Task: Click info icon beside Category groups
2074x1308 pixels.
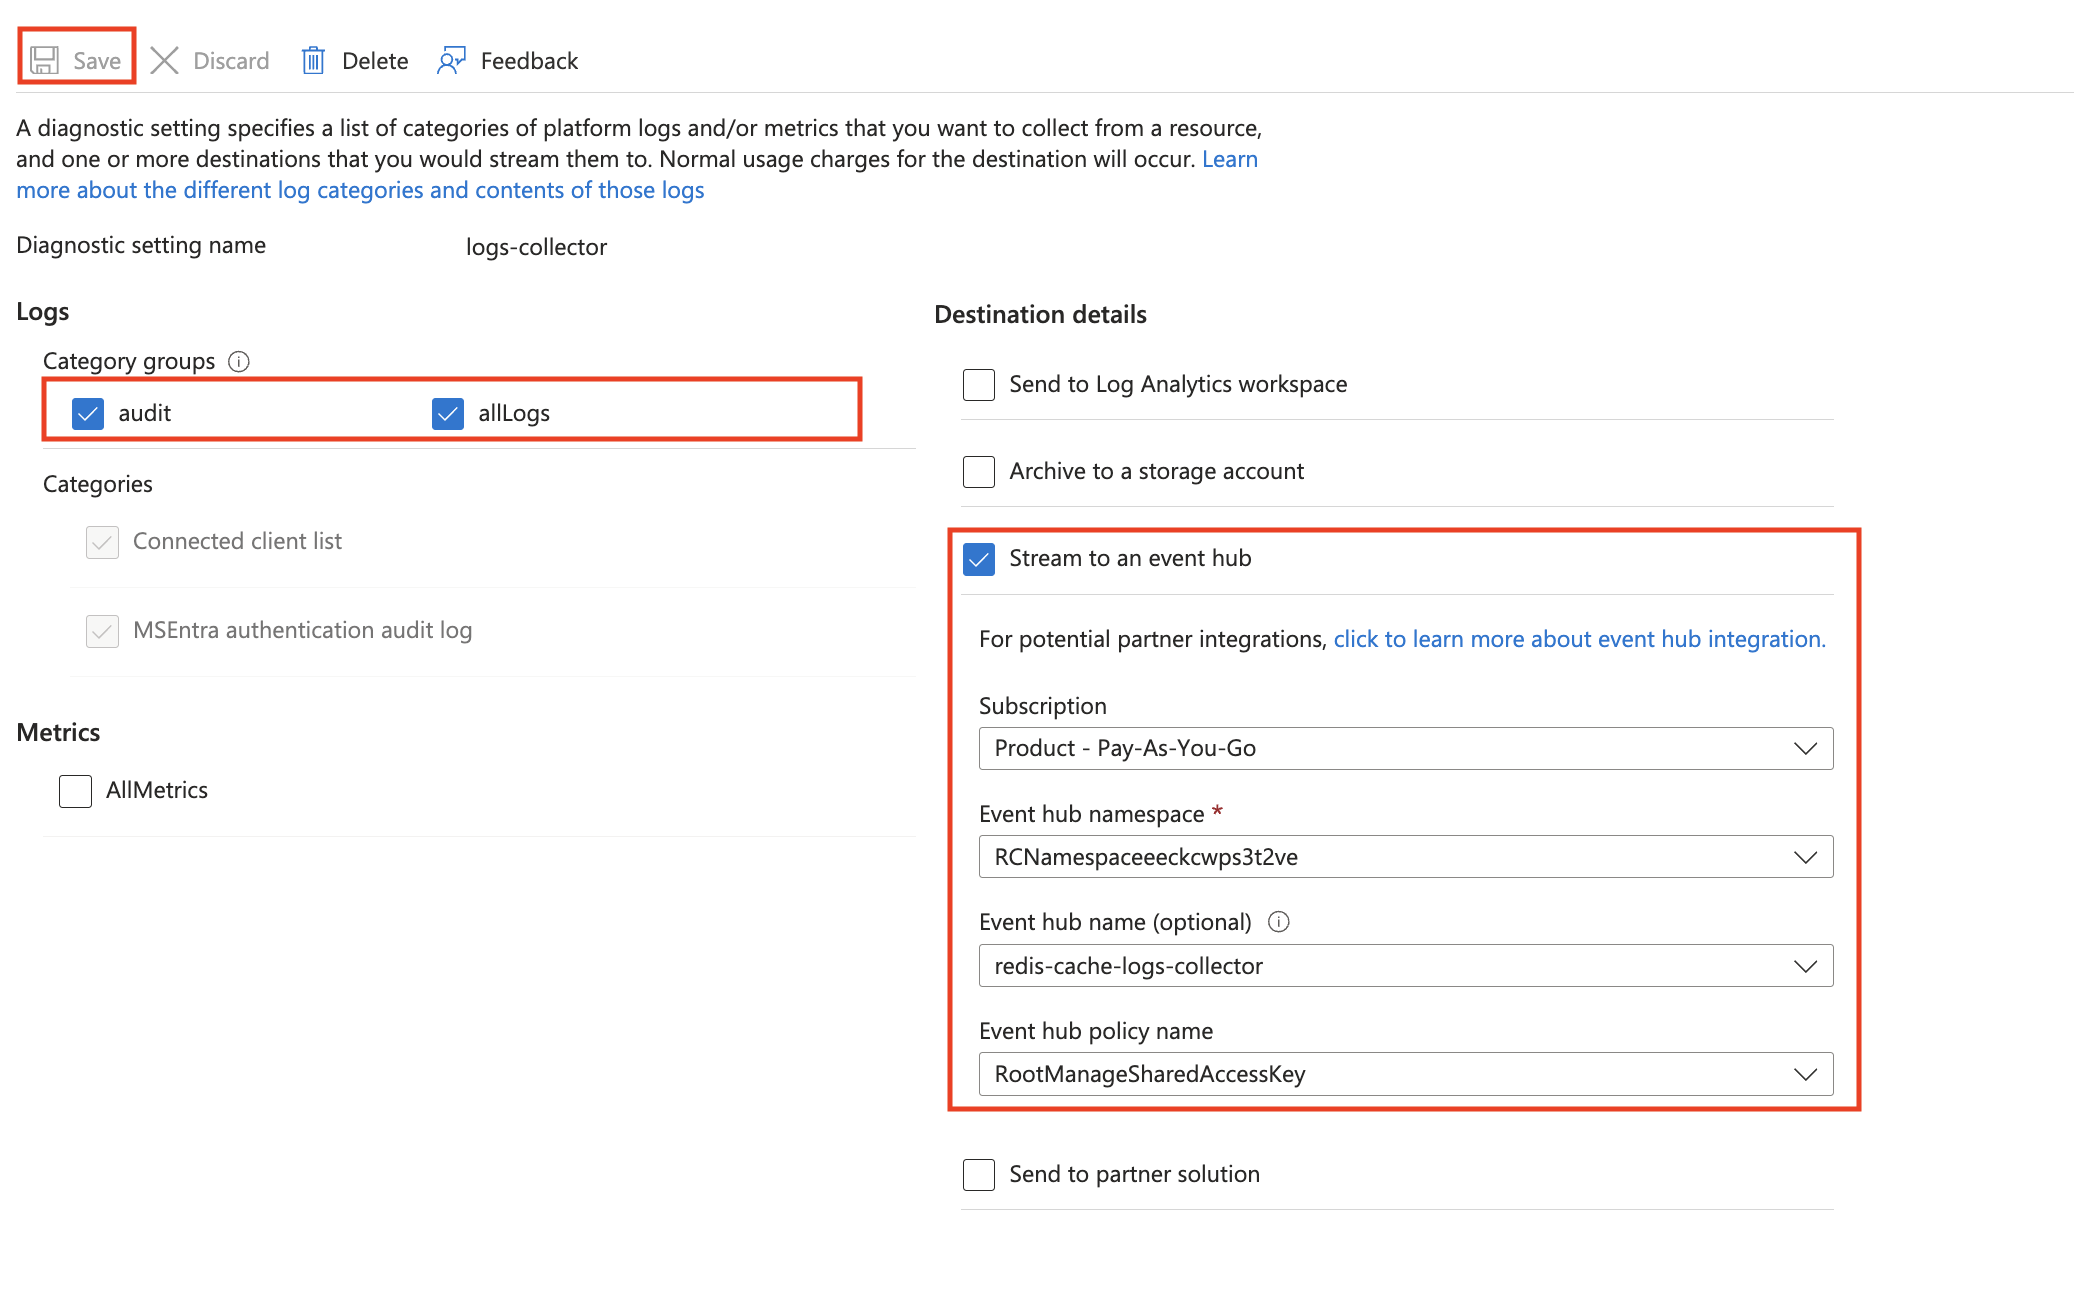Action: click(239, 361)
